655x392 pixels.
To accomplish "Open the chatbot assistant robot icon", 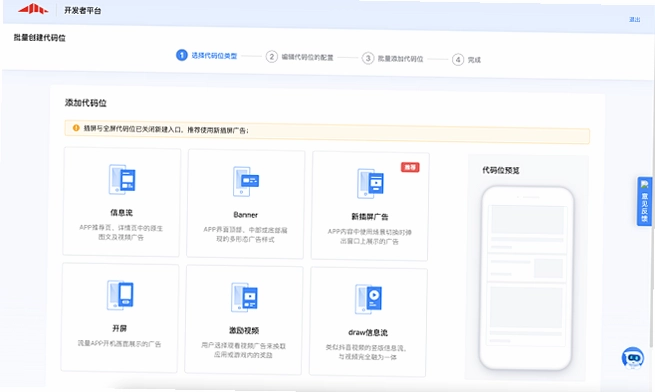I will (x=633, y=358).
